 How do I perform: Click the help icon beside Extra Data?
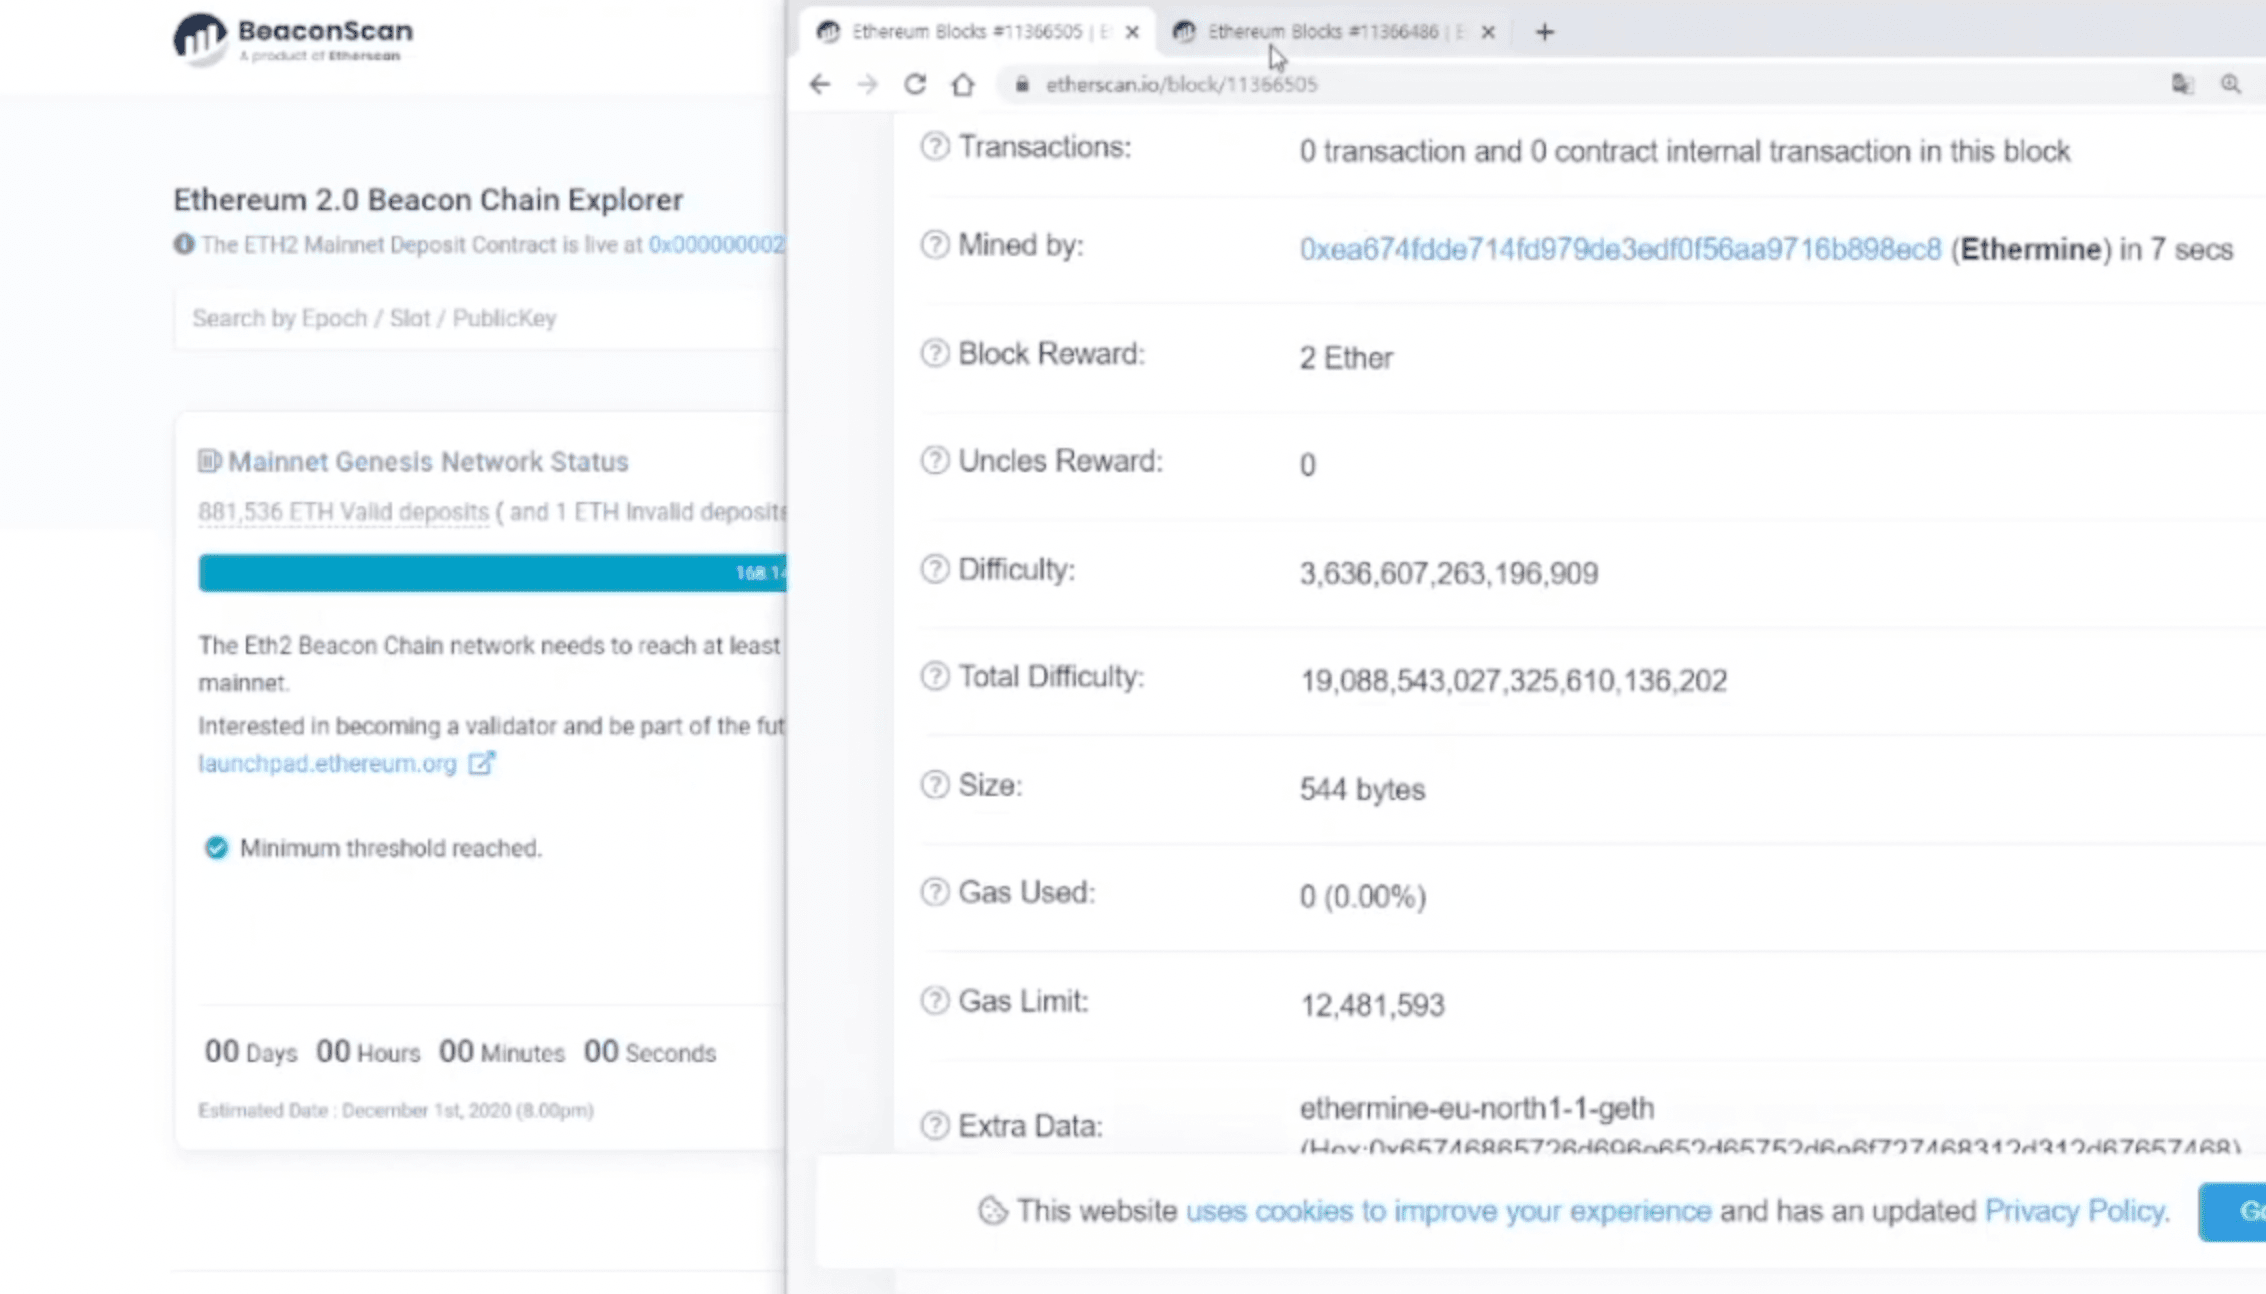click(935, 1125)
